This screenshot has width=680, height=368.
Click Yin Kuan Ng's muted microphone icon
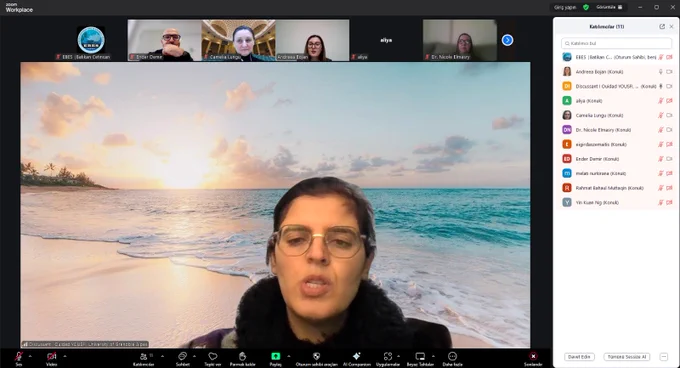click(x=661, y=202)
